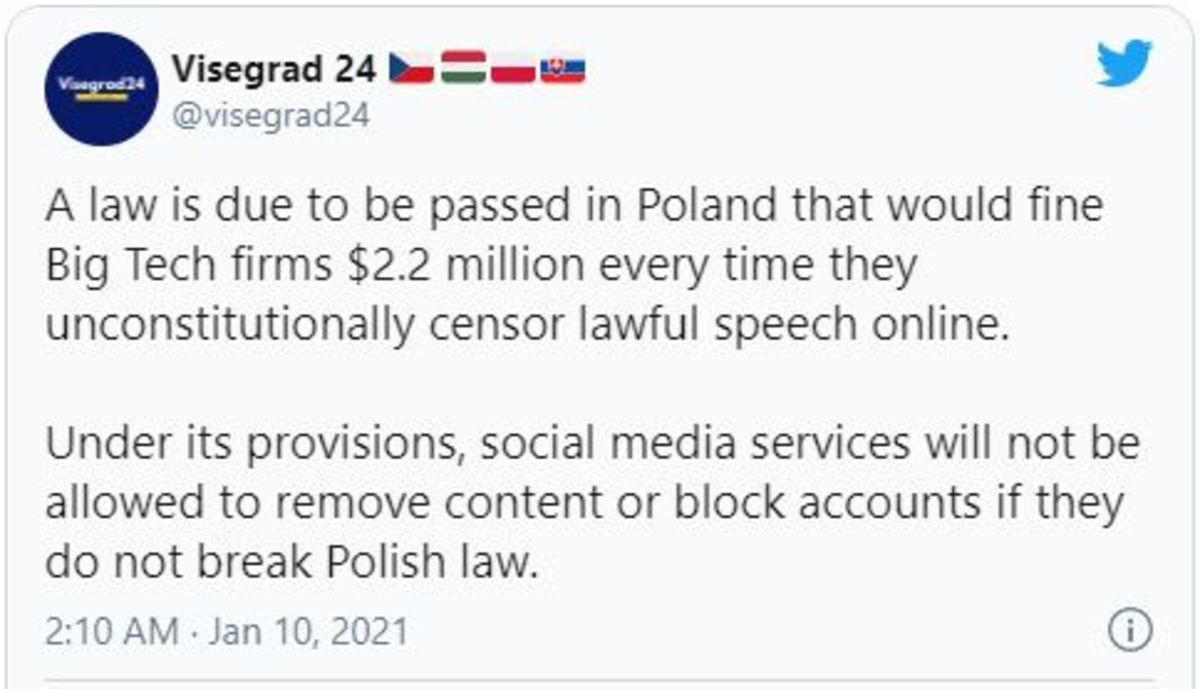Open the 2:10 AM timestamp link
Screen dimensions: 1200x689
[112, 632]
